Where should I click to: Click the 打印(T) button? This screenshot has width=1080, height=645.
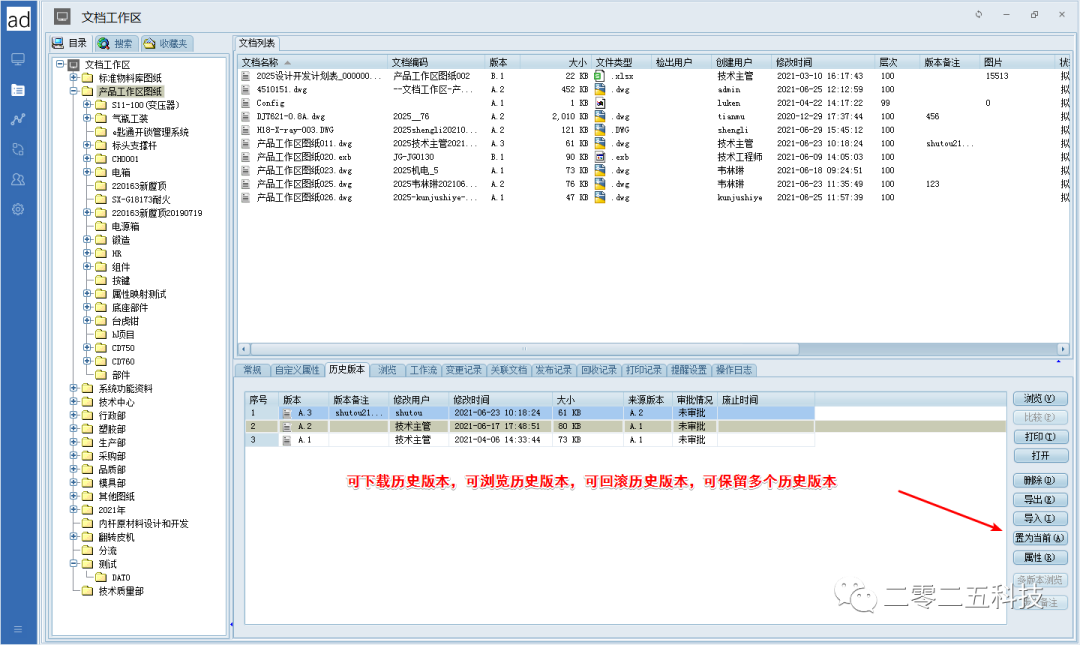click(1040, 437)
